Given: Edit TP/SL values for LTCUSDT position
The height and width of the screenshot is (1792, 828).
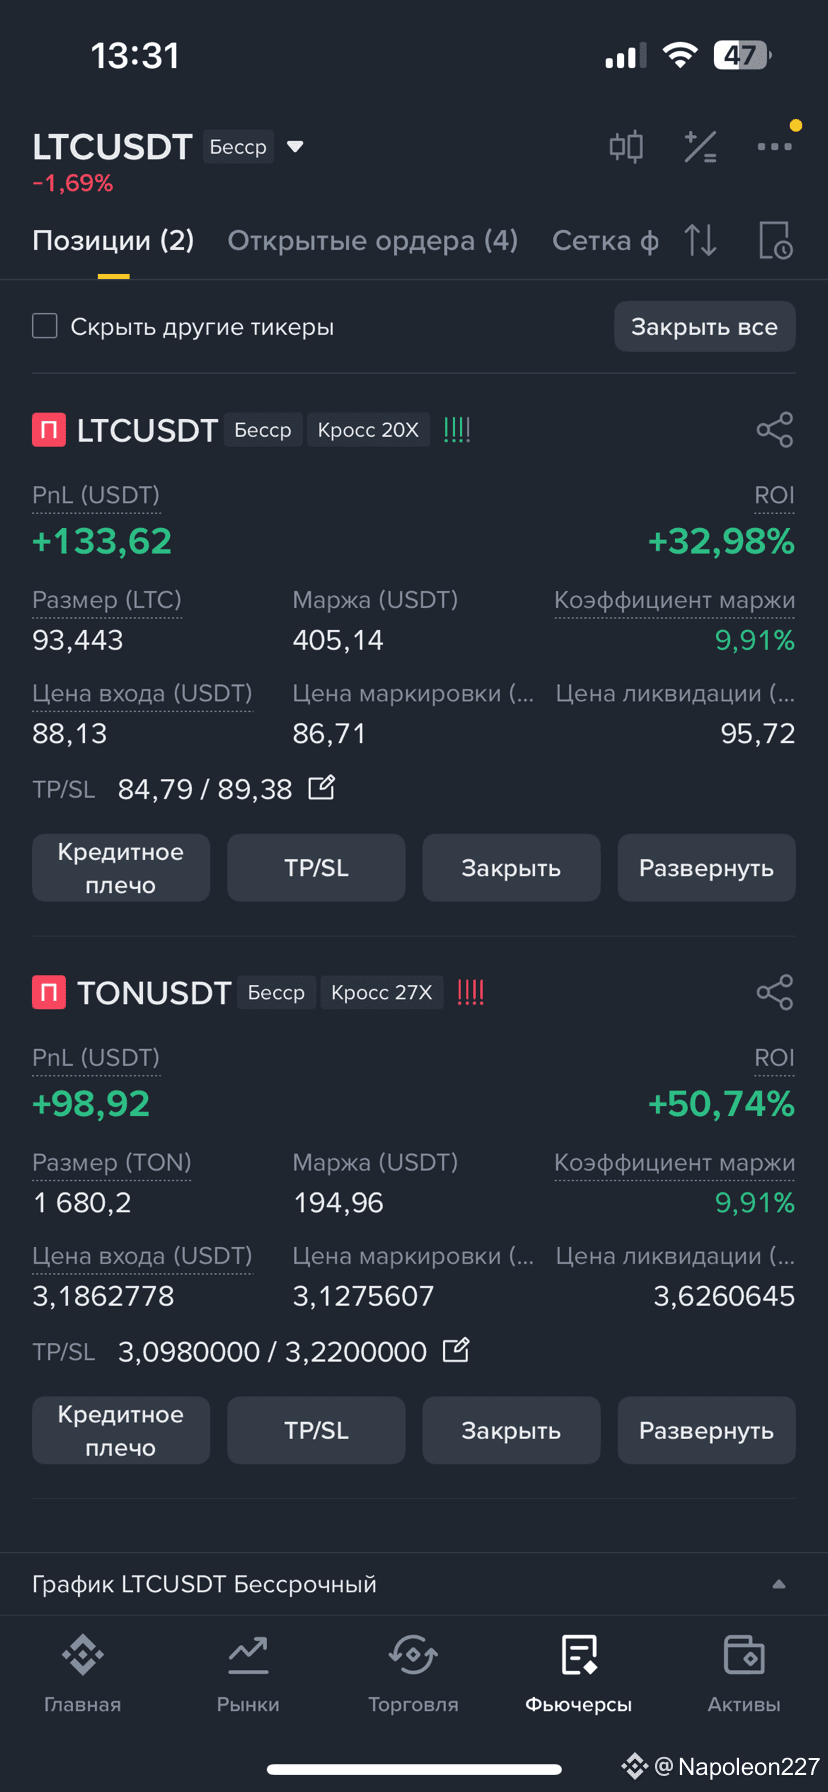Looking at the screenshot, I should [322, 788].
